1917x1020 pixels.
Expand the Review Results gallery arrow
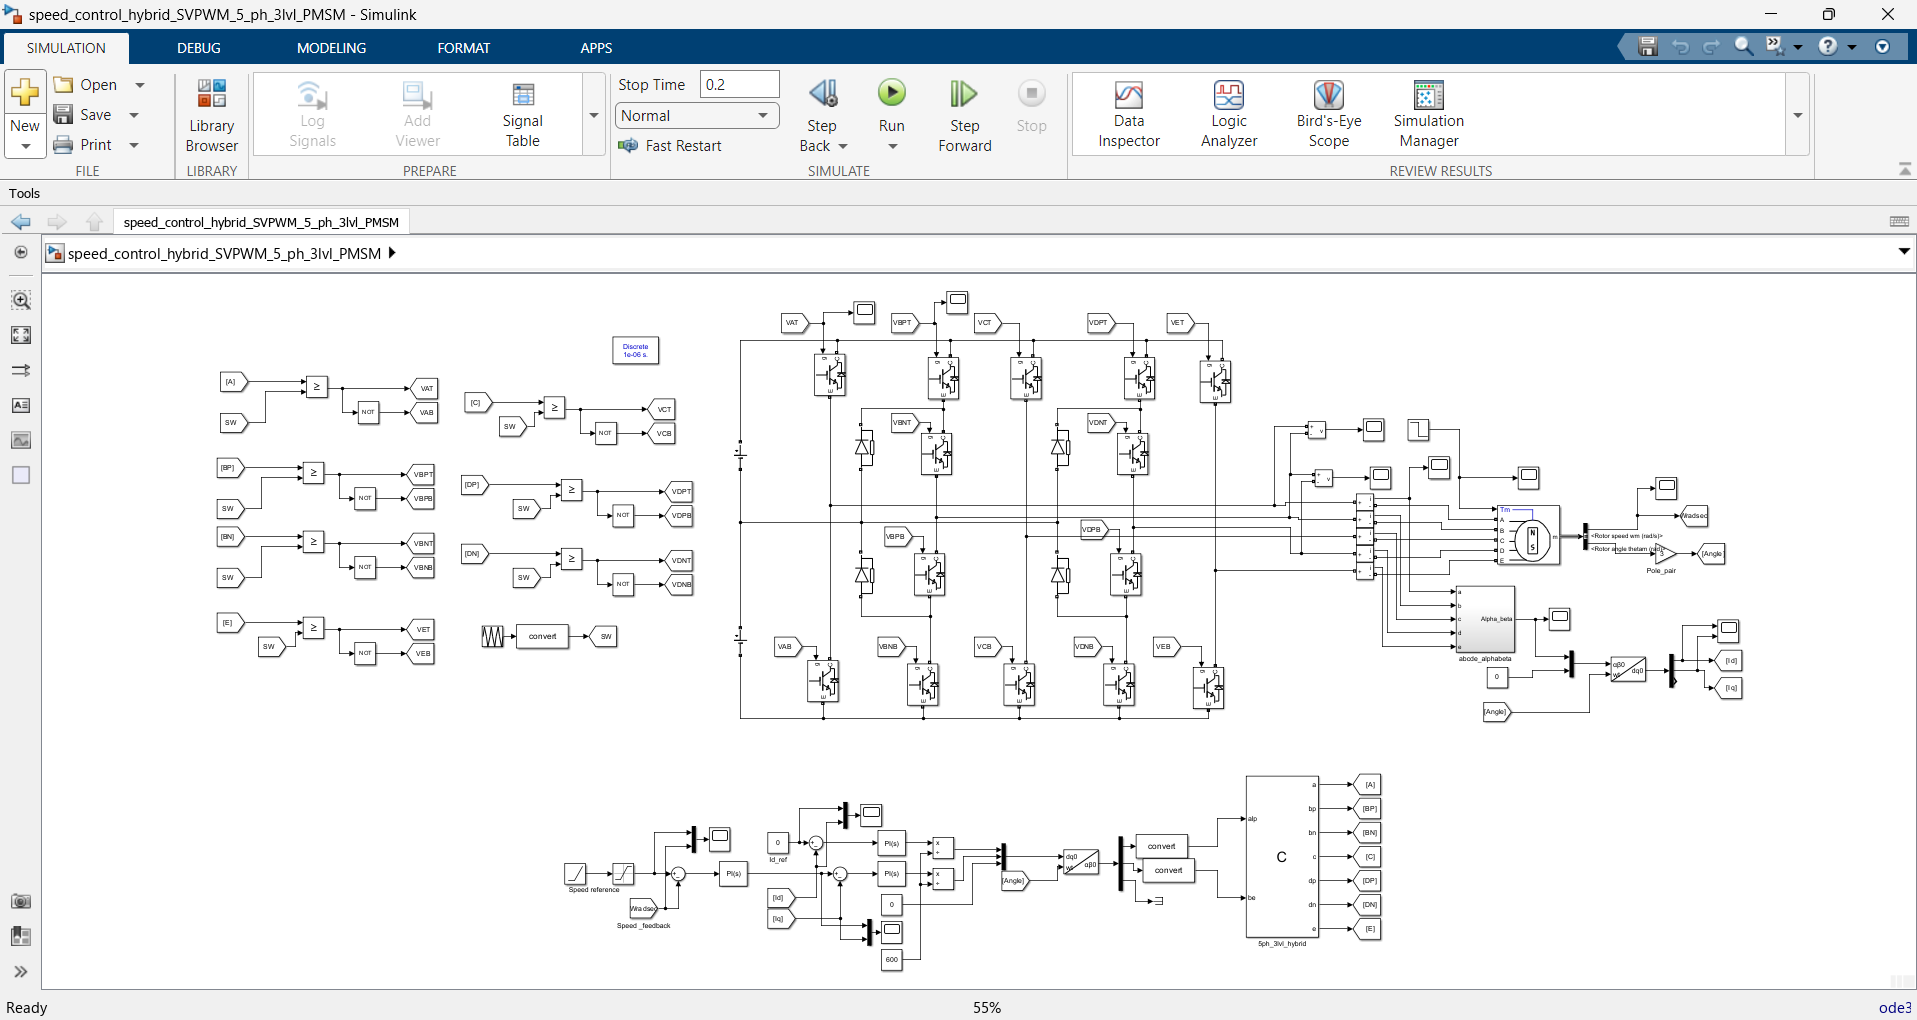[1798, 115]
